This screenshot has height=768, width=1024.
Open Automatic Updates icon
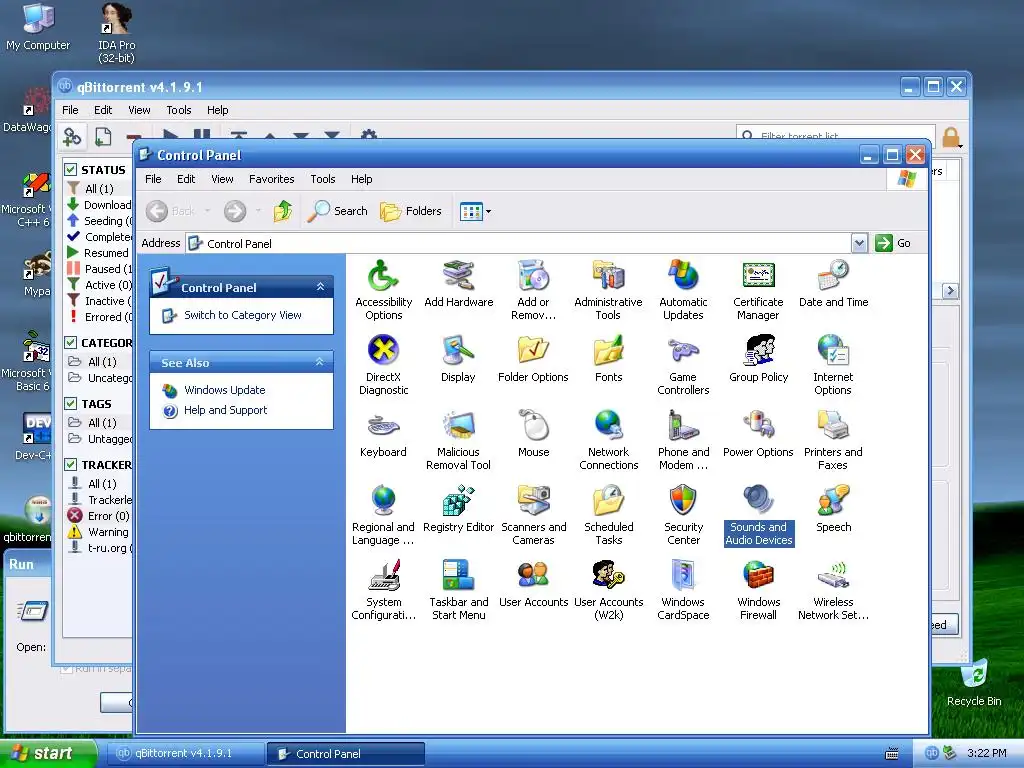[x=683, y=290]
